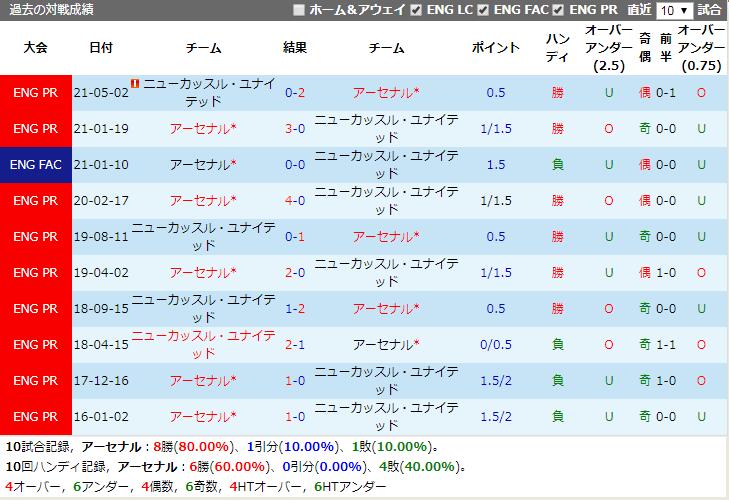Uncheck the ENG PR checkbox
Screen dimensions: 729x500
click(x=559, y=10)
